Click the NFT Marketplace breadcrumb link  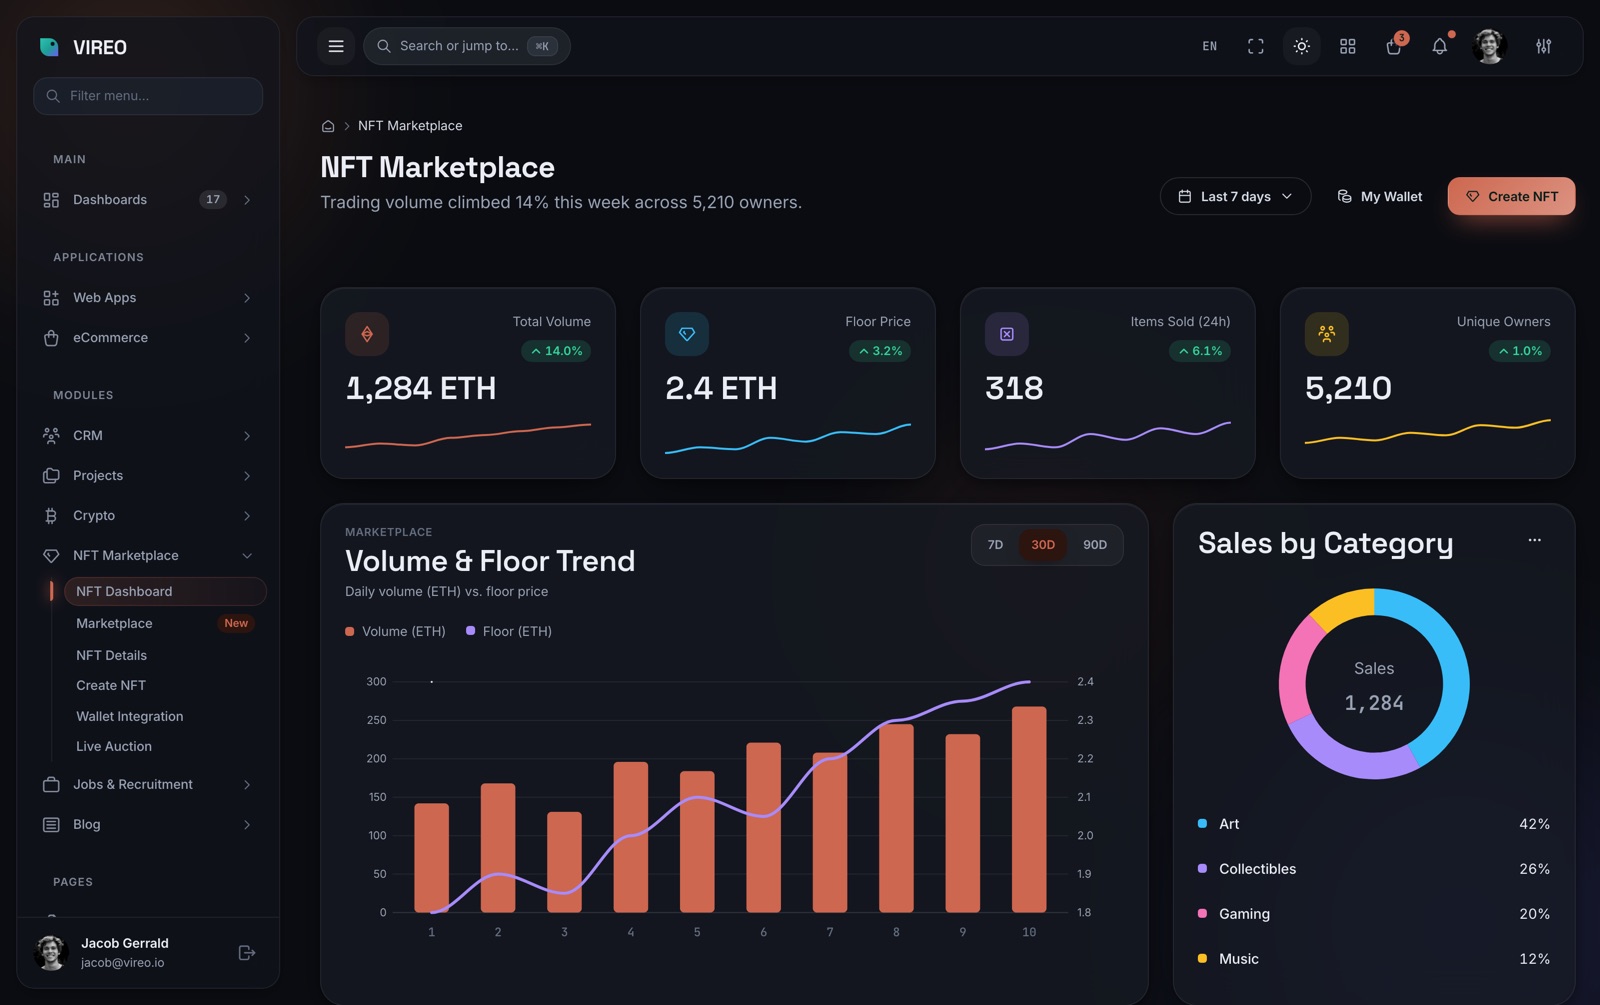point(410,126)
